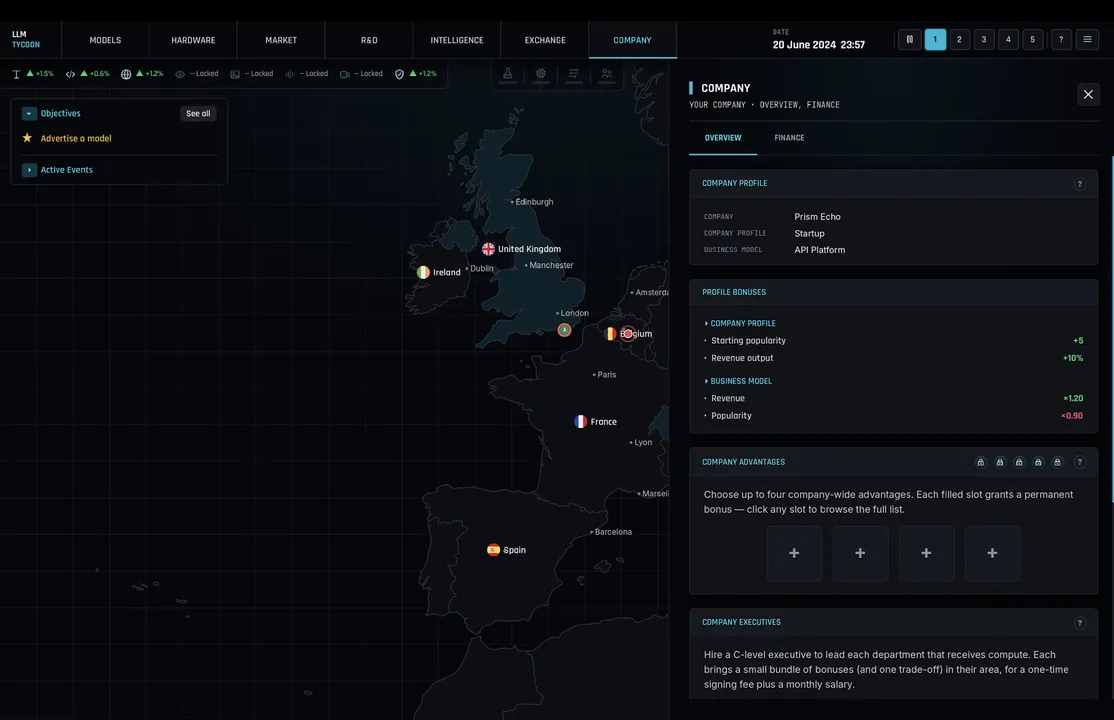Click the star icon beside Advertise a model
This screenshot has height=720, width=1114.
27,138
